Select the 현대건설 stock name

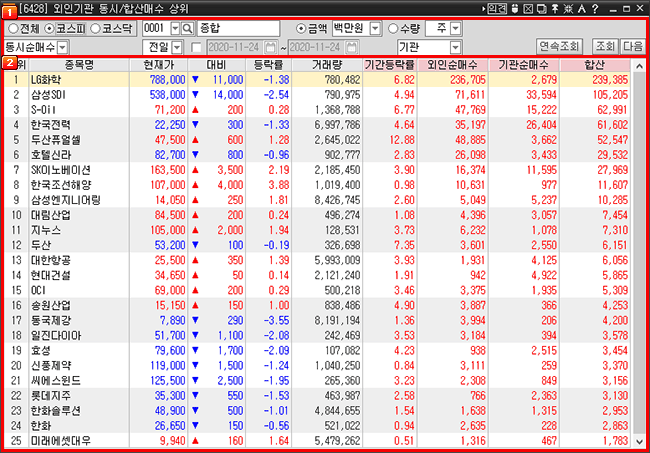pyautogui.click(x=51, y=275)
